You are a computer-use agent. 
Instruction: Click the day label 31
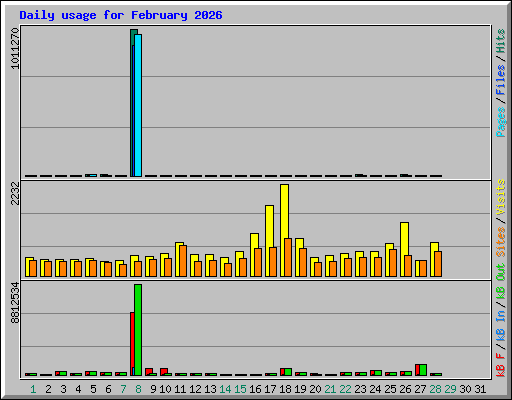coord(480,389)
